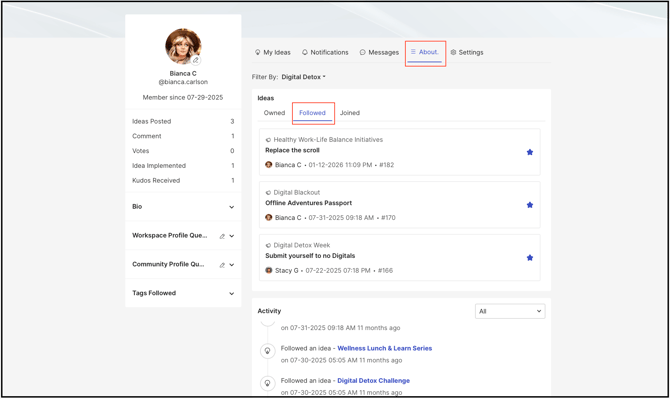
Task: Edit Workspace Profile Questions with pencil icon
Action: (222, 236)
